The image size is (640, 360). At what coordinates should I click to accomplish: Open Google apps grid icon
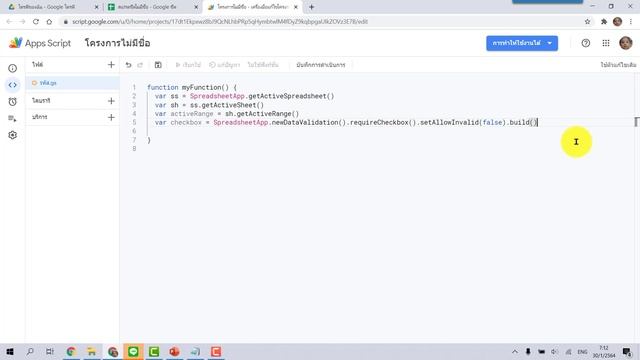[606, 43]
